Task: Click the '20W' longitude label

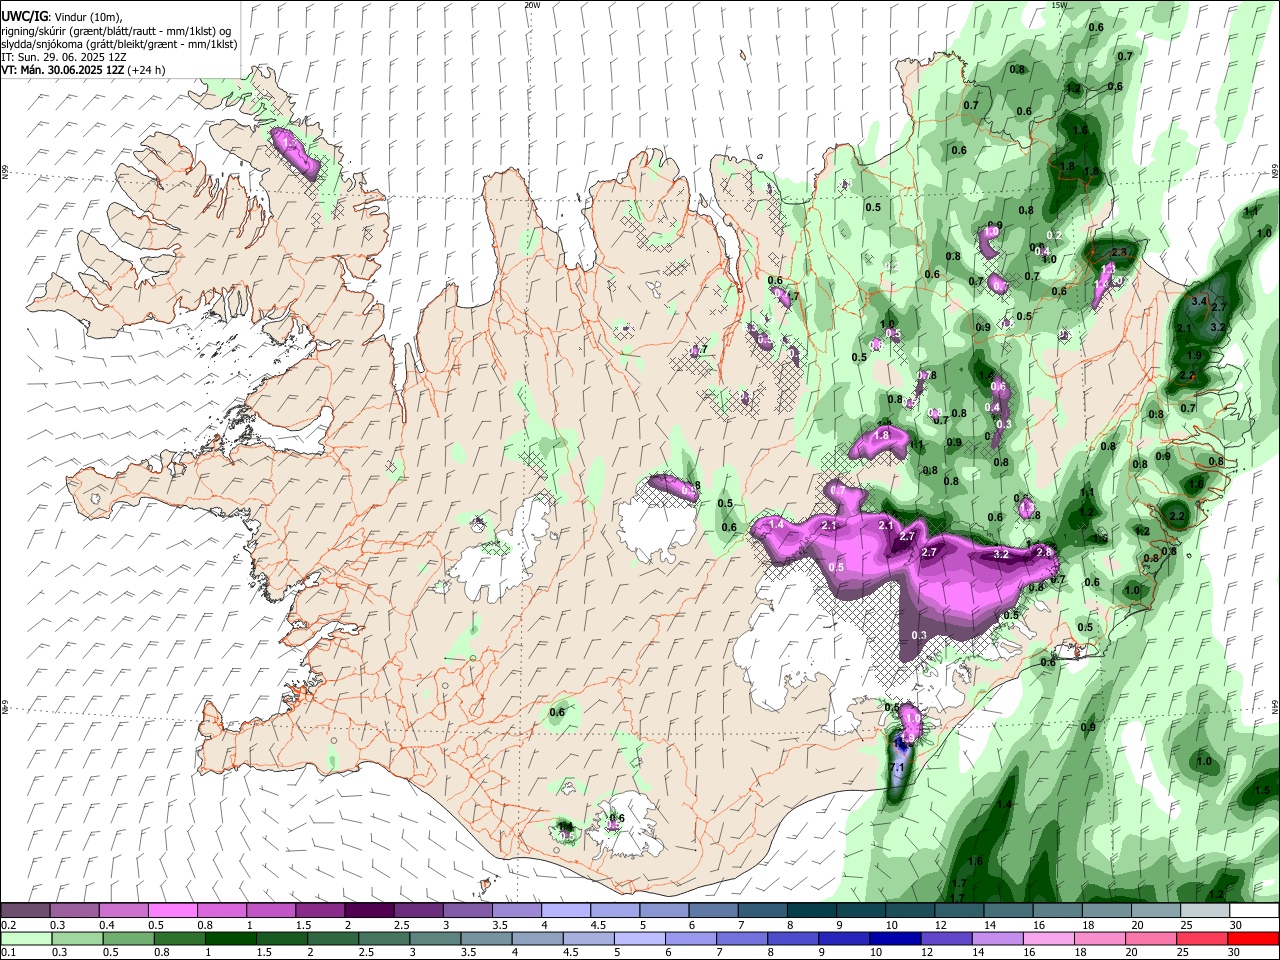Action: coord(532,5)
